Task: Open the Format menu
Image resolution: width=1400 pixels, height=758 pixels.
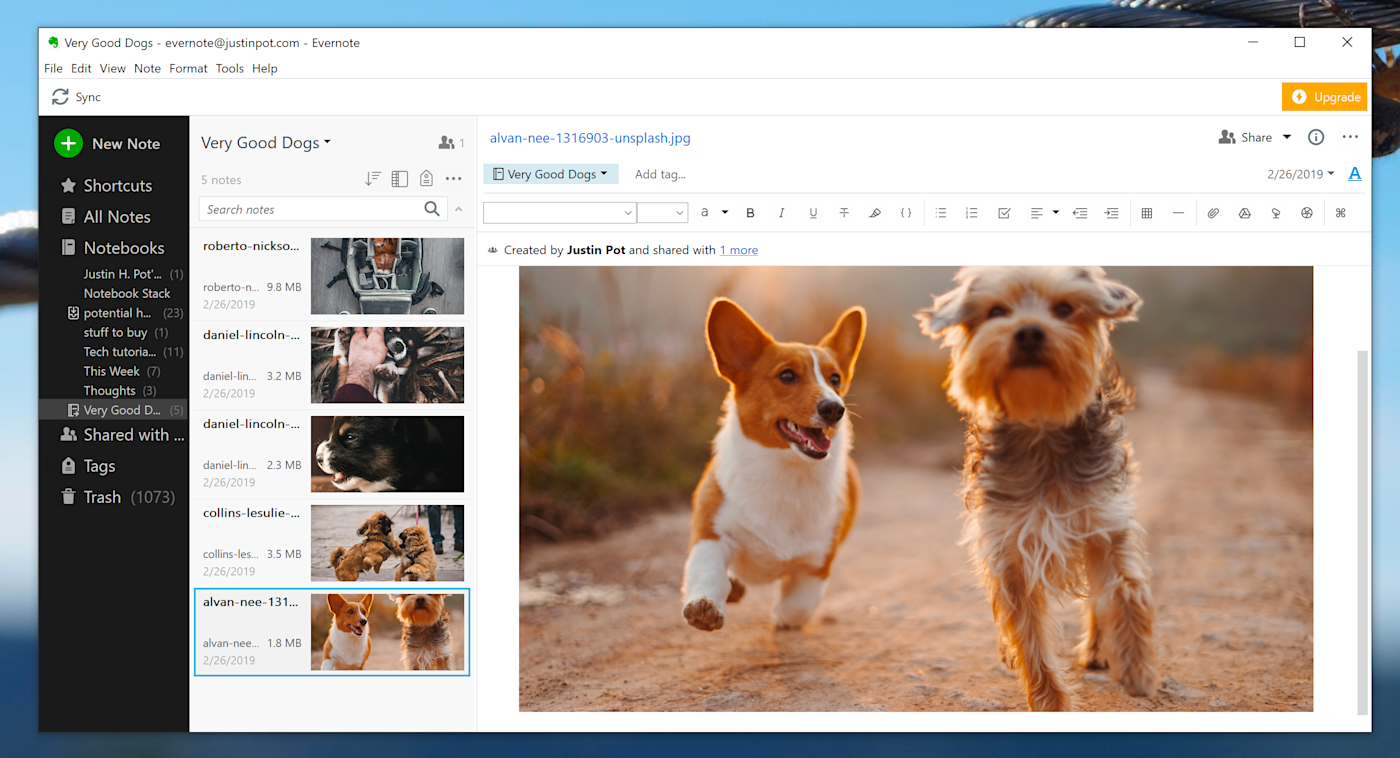Action: coord(188,69)
